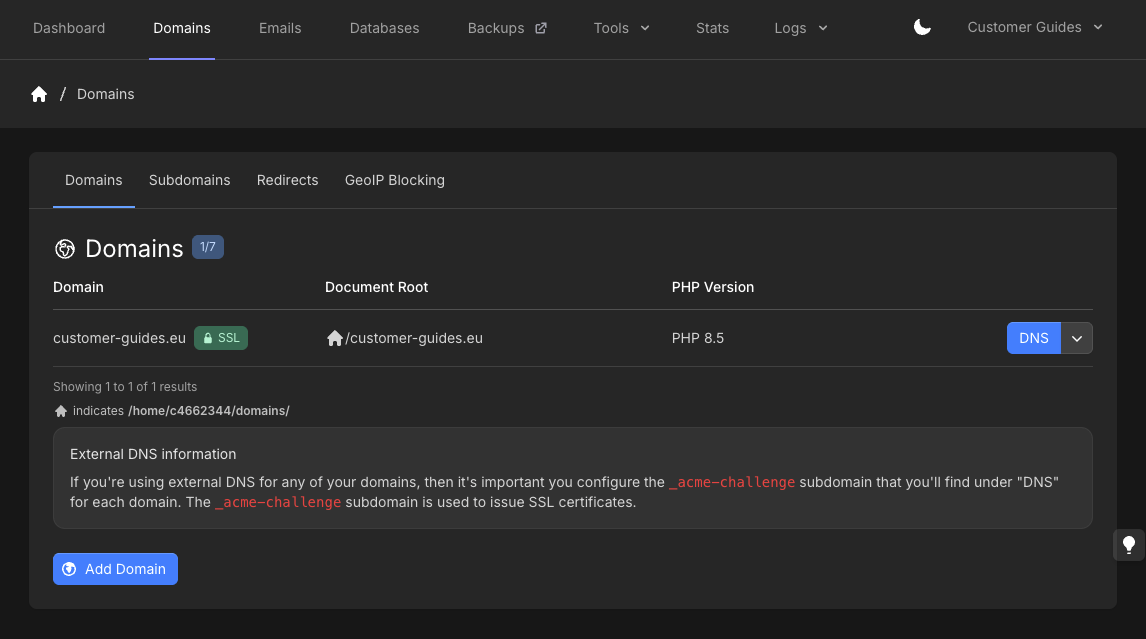
Task: Open the Databases section
Action: pos(384,29)
